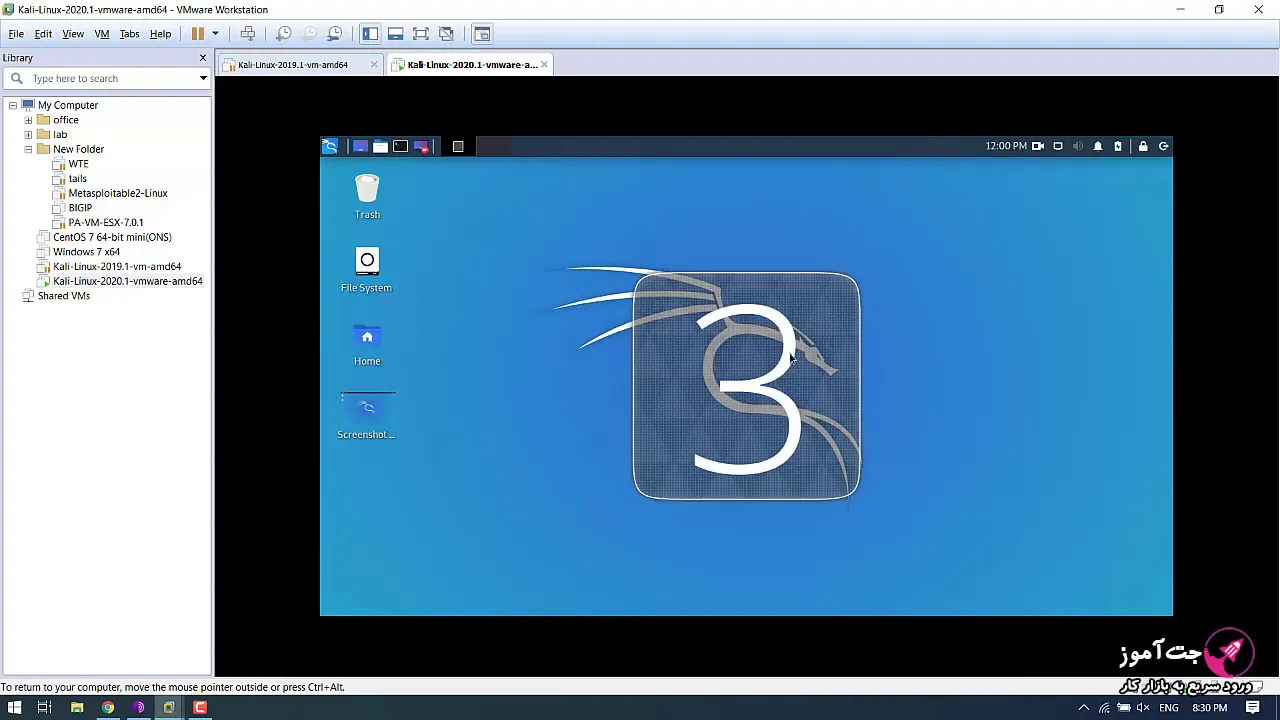The image size is (1280, 720).
Task: Enter full screen mode icon
Action: click(x=421, y=34)
